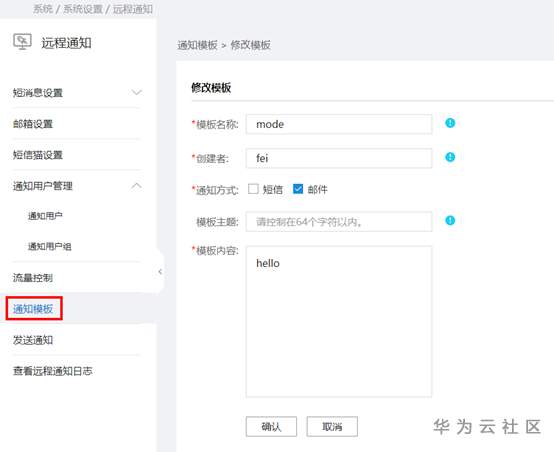Click the 取消 button
Screen dimensions: 554x452
(x=332, y=427)
